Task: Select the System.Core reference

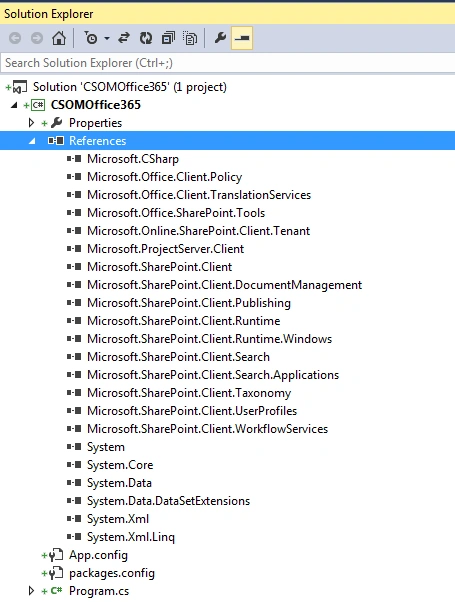Action: pos(120,465)
